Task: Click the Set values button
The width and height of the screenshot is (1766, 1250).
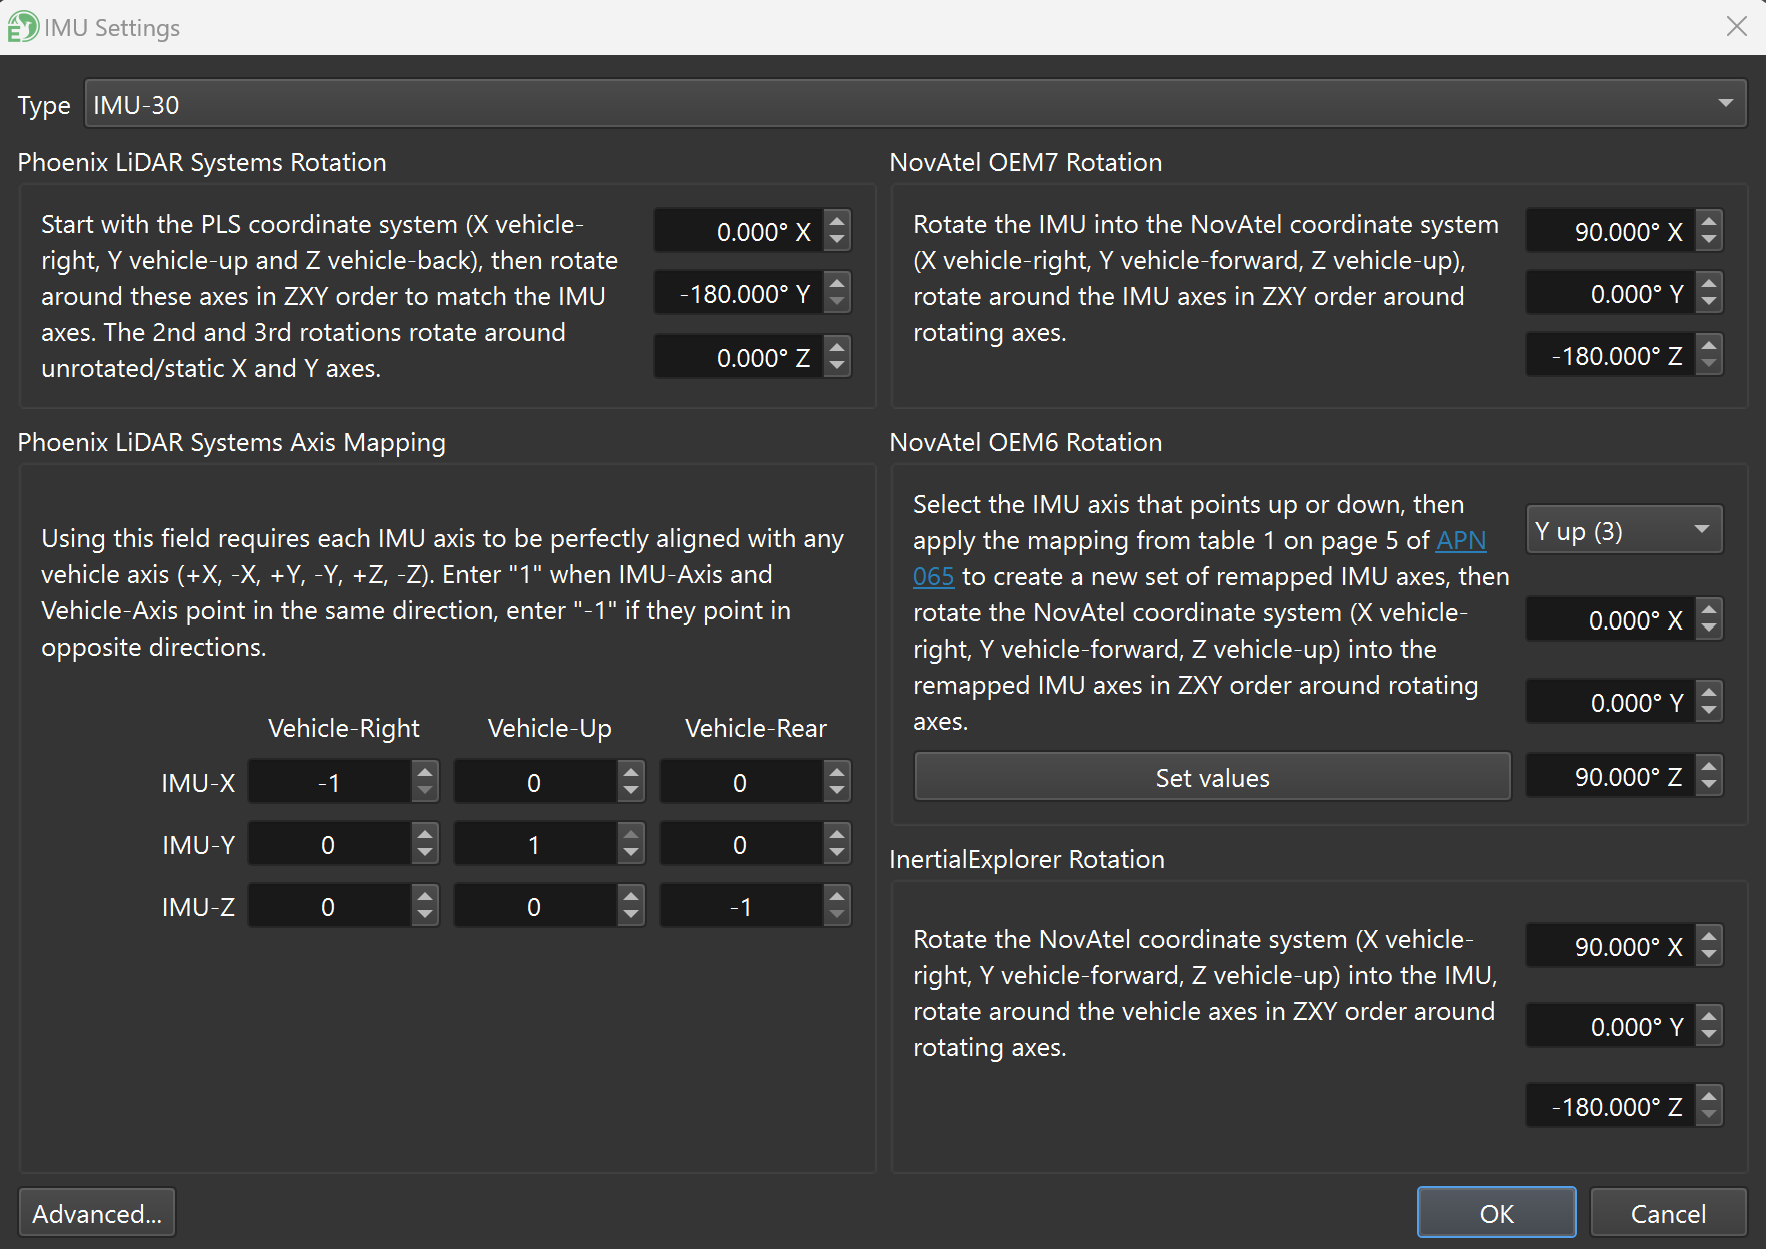Action: (x=1211, y=777)
